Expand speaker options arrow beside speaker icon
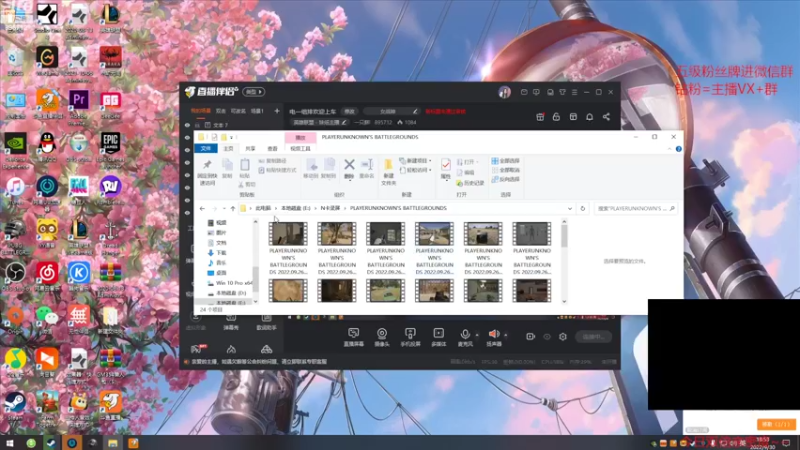The height and width of the screenshot is (450, 800). [505, 335]
